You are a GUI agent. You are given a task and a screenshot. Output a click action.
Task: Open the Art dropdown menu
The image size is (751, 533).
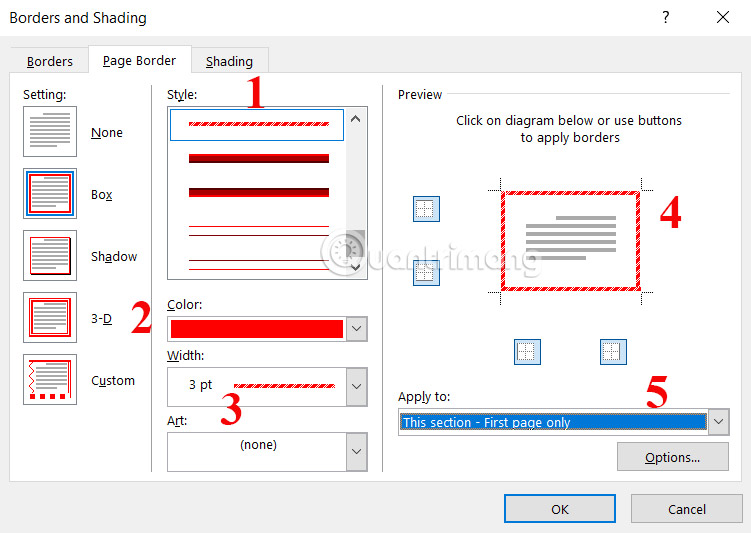click(x=357, y=451)
